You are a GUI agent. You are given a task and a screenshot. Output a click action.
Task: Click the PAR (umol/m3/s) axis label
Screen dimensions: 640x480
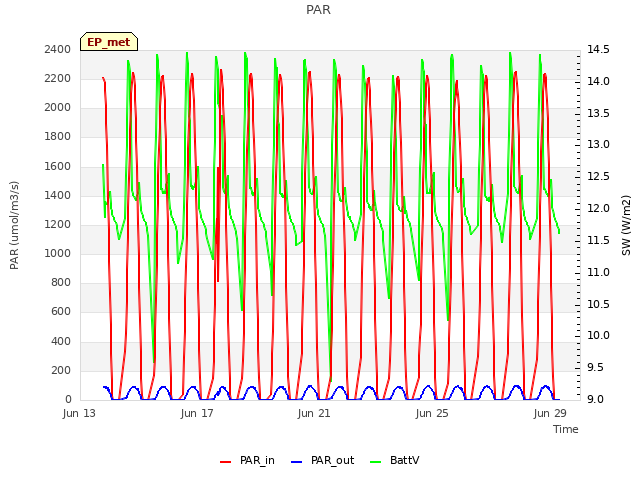pyautogui.click(x=14, y=225)
